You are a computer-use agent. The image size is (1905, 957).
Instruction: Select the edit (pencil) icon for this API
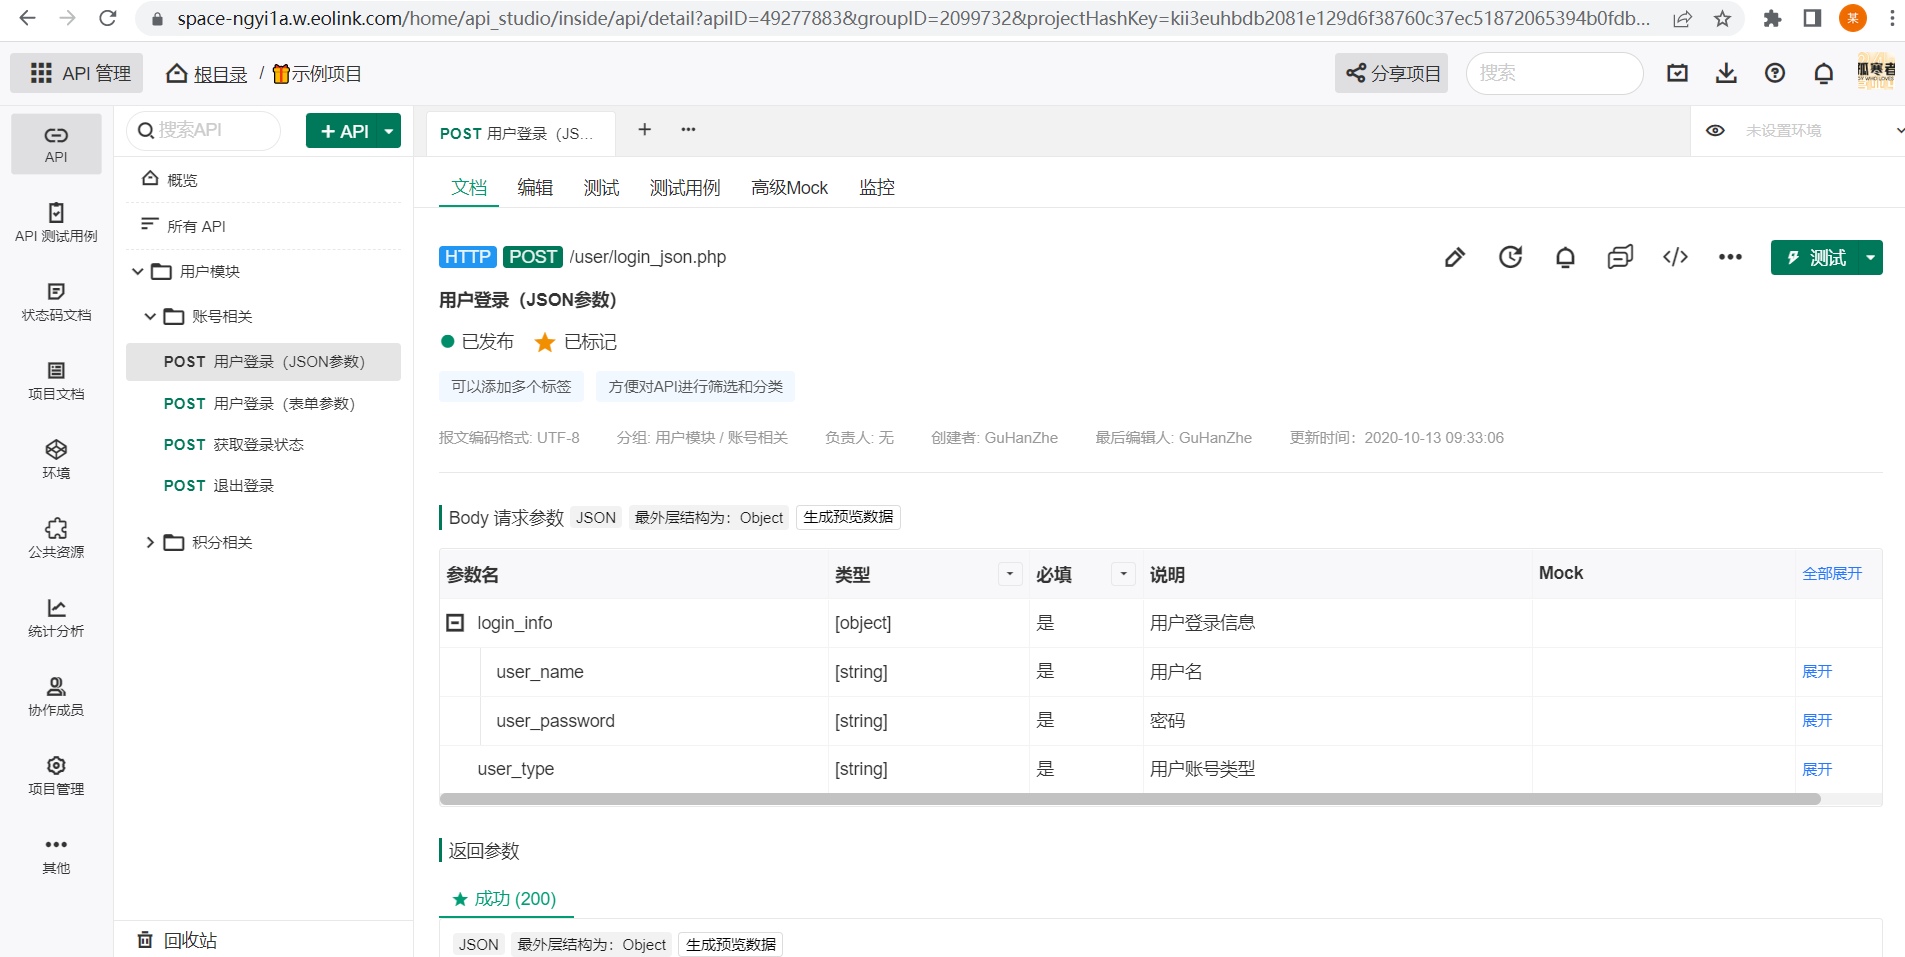coord(1455,257)
